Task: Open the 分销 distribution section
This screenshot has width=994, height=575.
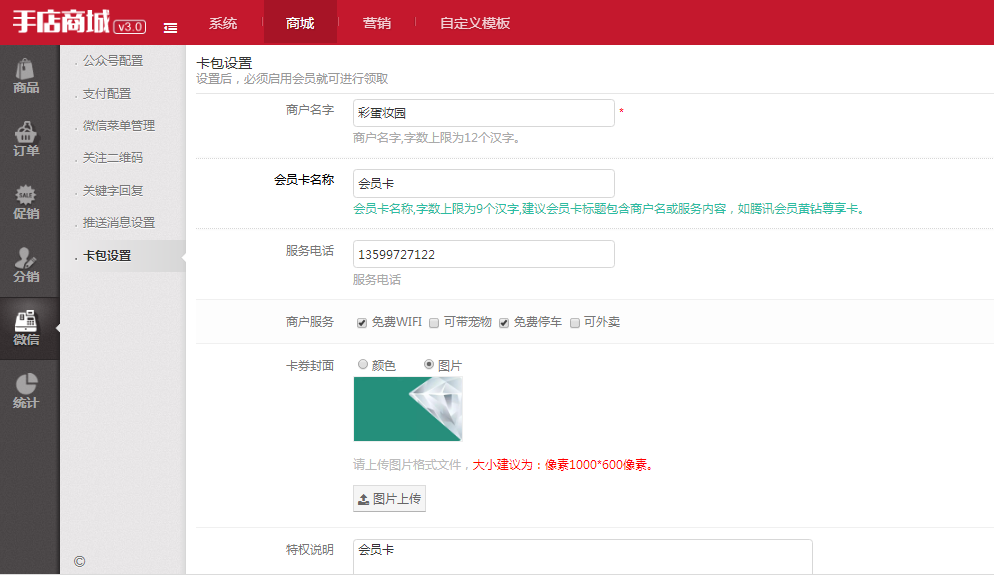Action: tap(26, 265)
